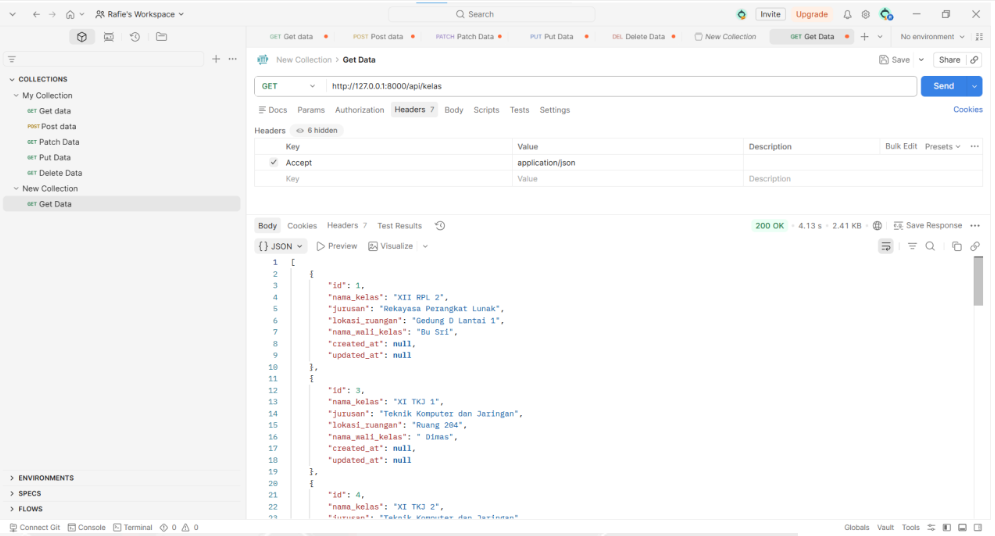Open a new request tab with plus
Image resolution: width=995 pixels, height=536 pixels.
[864, 37]
